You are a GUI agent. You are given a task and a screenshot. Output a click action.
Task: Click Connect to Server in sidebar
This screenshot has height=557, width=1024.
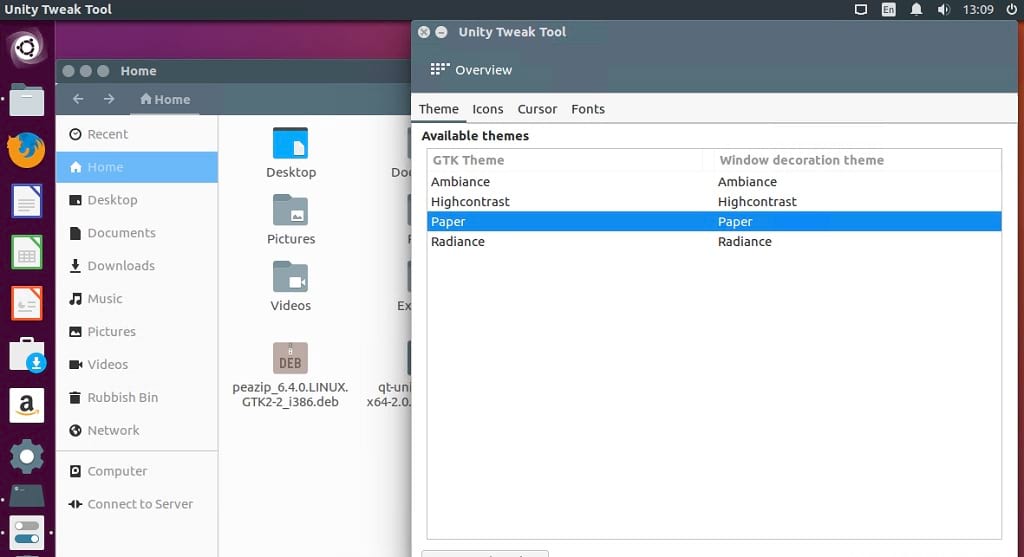[137, 504]
